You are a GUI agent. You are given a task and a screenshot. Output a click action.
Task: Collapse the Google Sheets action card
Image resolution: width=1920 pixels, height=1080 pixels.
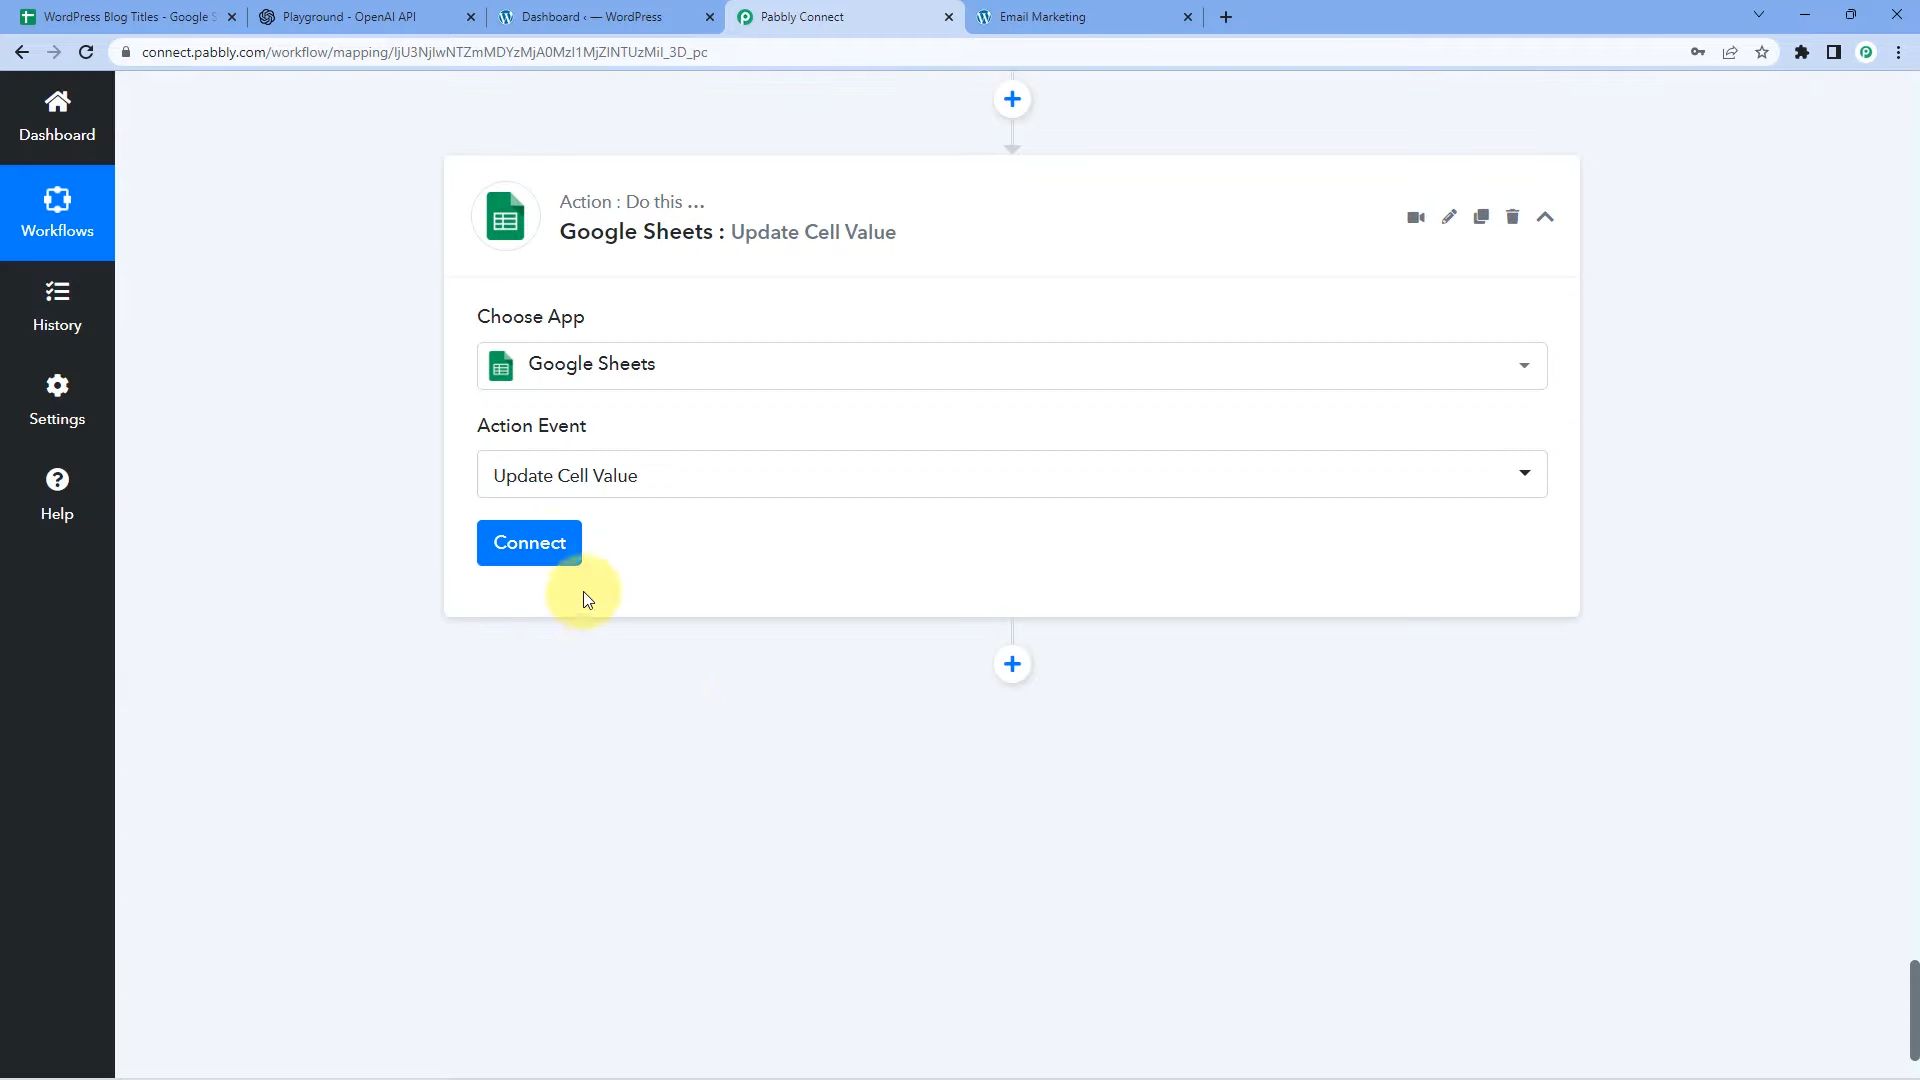pos(1545,217)
